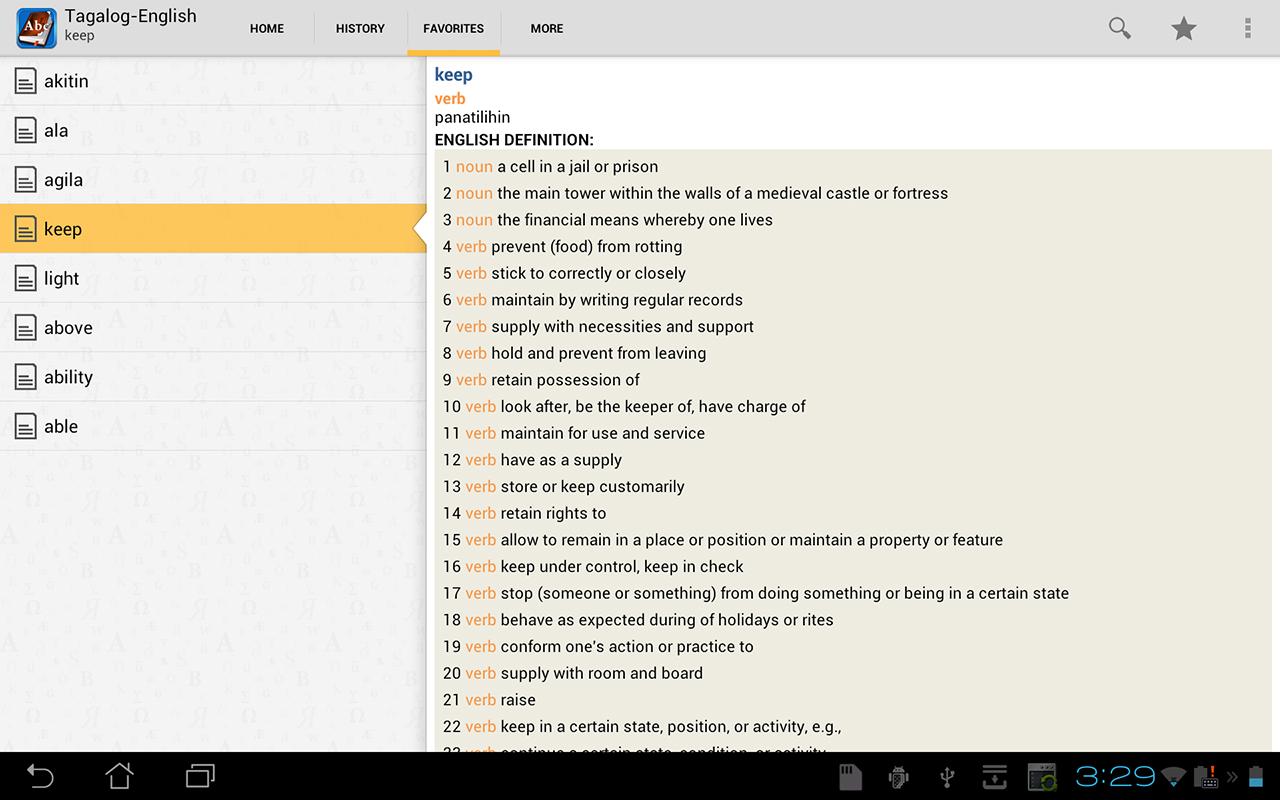The width and height of the screenshot is (1280, 800).
Task: Switch to the History tab
Action: pyautogui.click(x=360, y=28)
